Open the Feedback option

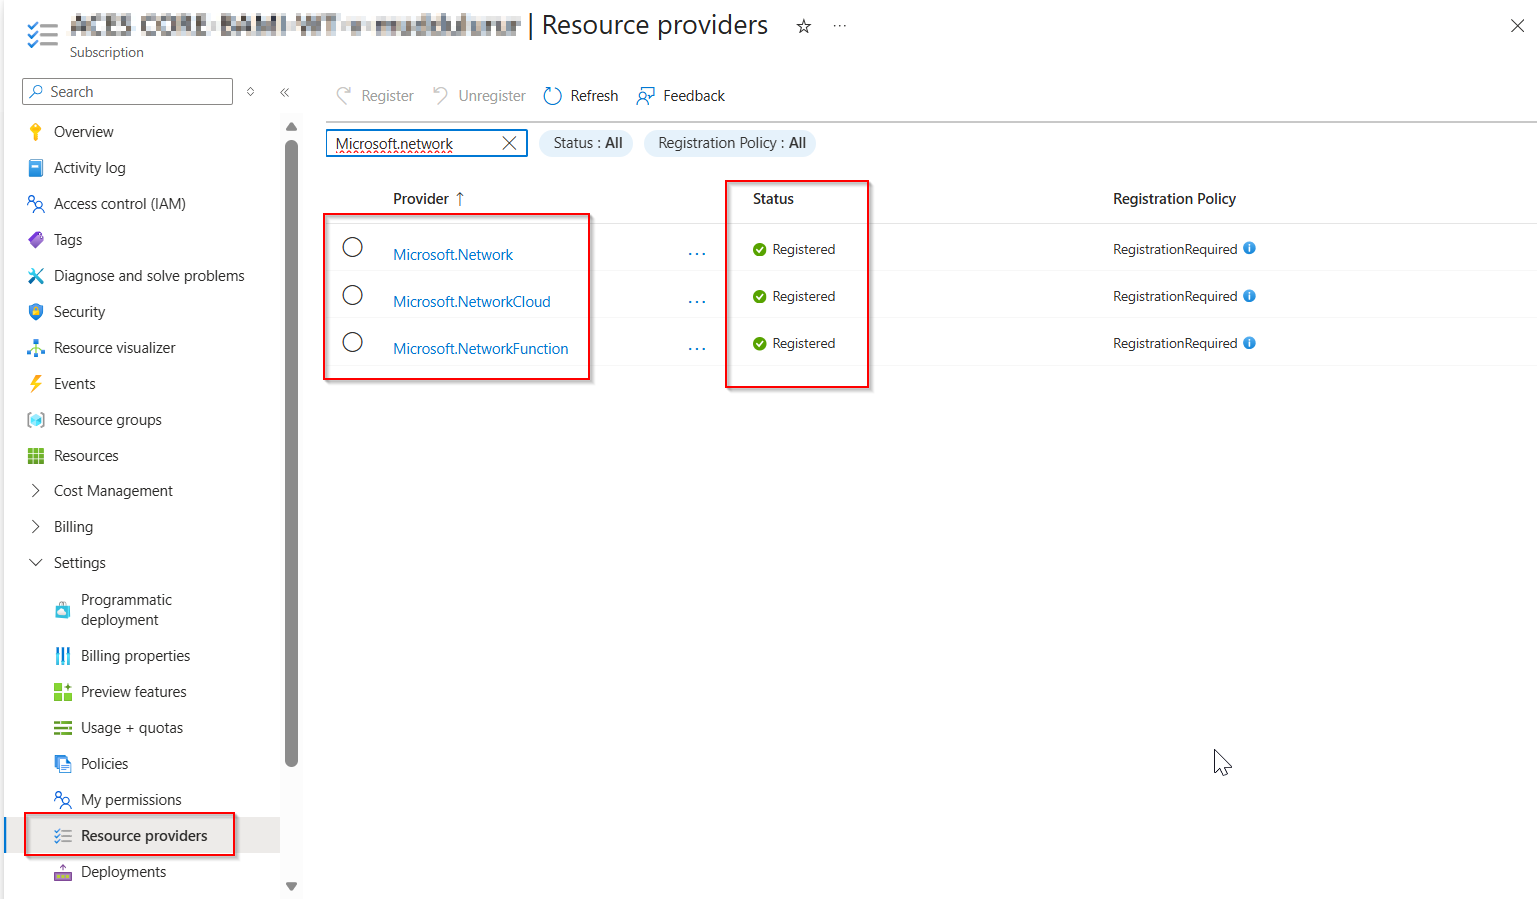pos(681,96)
